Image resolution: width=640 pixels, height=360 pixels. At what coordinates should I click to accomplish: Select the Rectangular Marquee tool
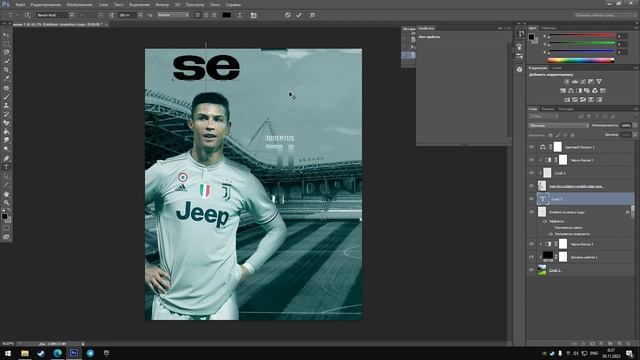6,43
